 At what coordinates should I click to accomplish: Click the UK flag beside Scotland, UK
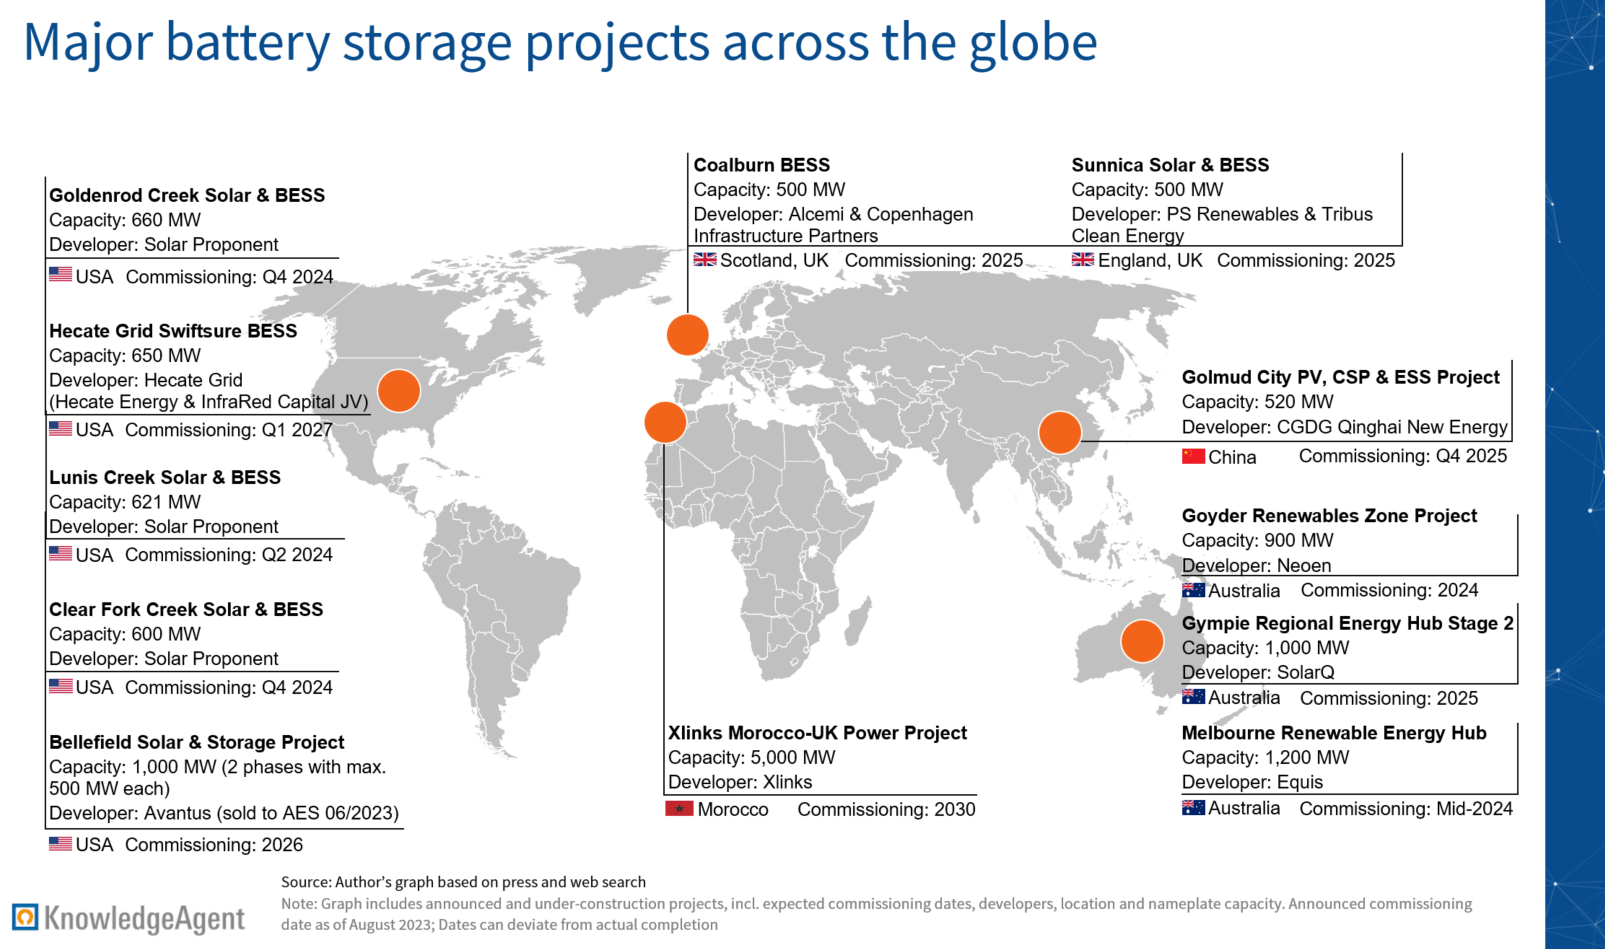click(705, 260)
